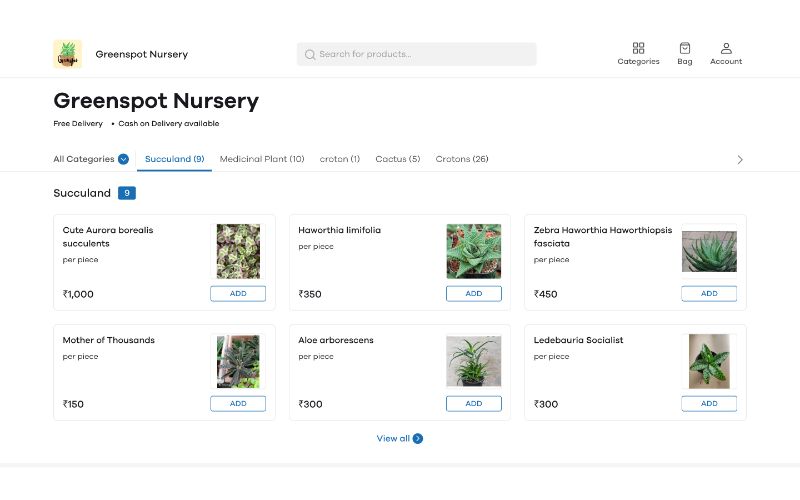Click the Succuland count badge 9
Screen dimensions: 800x500
click(x=127, y=193)
